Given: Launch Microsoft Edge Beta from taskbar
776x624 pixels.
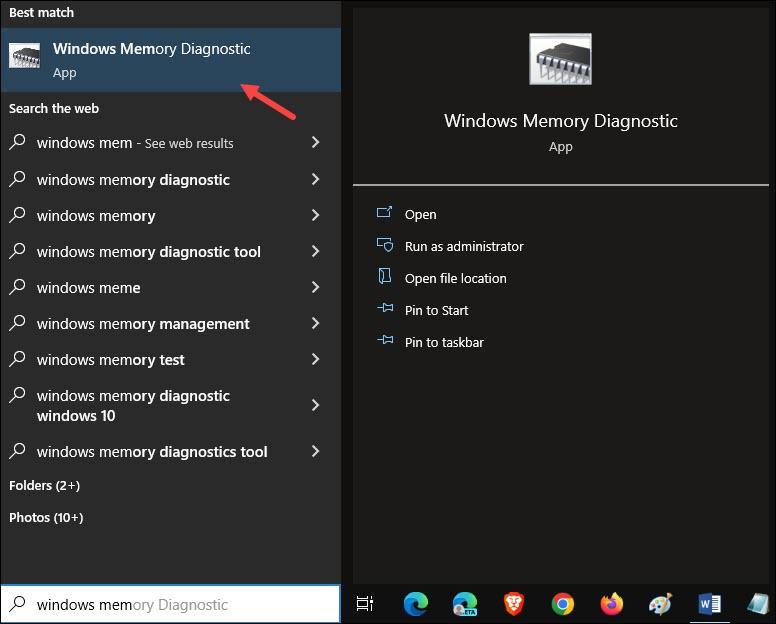Looking at the screenshot, I should (x=465, y=604).
